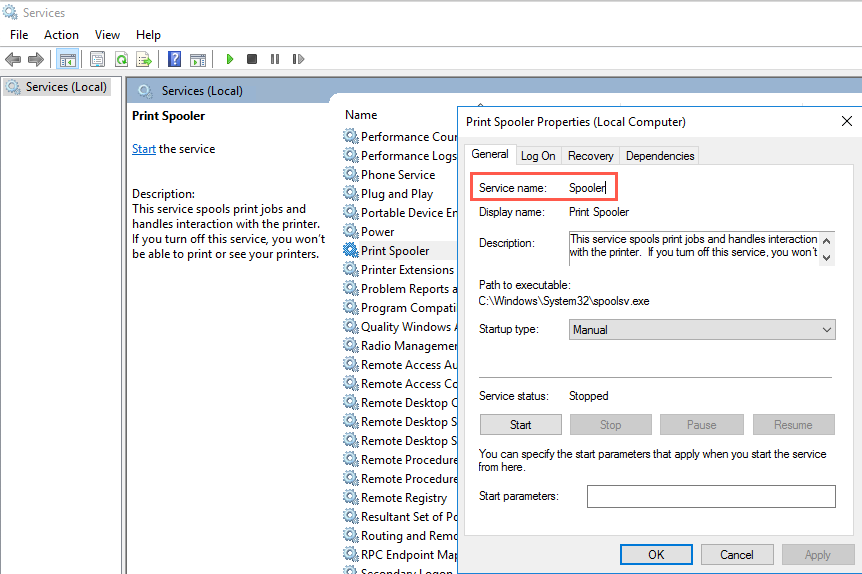Select the Portable Device Enumerator row

click(399, 212)
